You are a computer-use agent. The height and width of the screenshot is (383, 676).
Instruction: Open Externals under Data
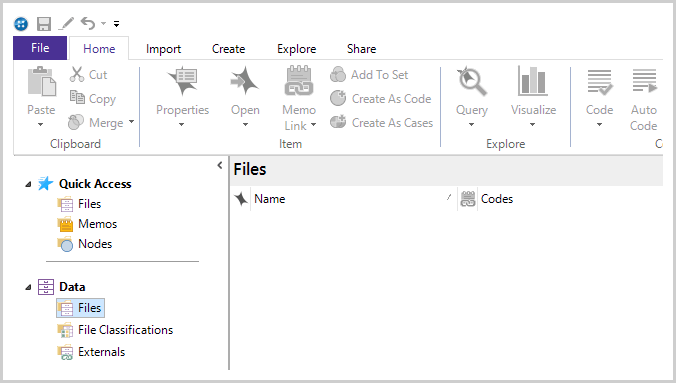pos(101,352)
